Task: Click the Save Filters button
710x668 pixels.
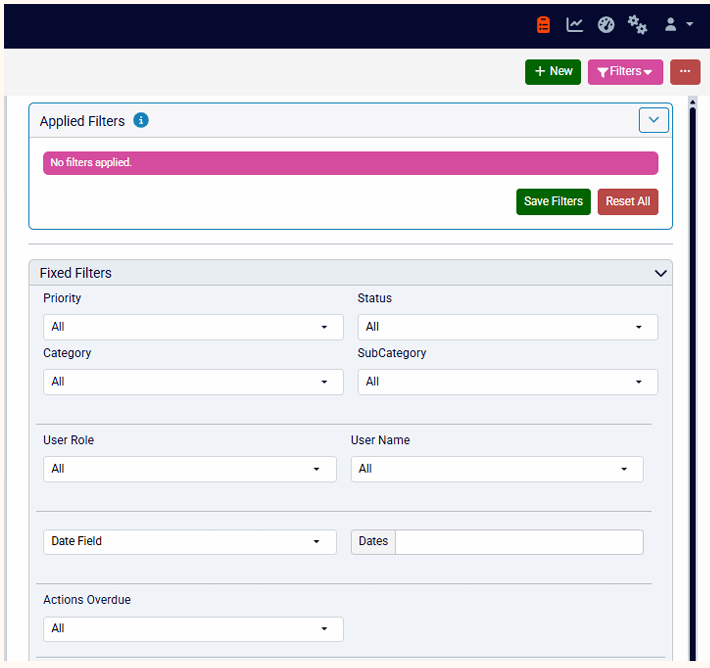Action: tap(553, 202)
